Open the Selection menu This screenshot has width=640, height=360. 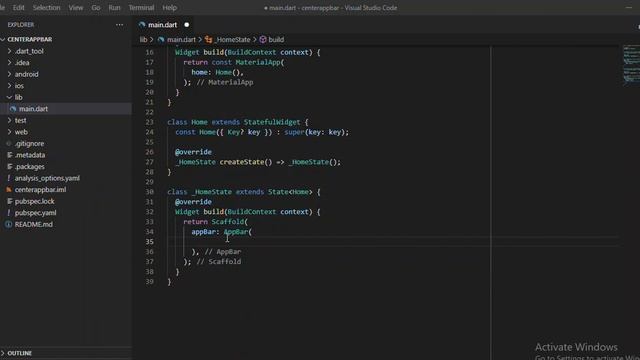[x=47, y=7]
